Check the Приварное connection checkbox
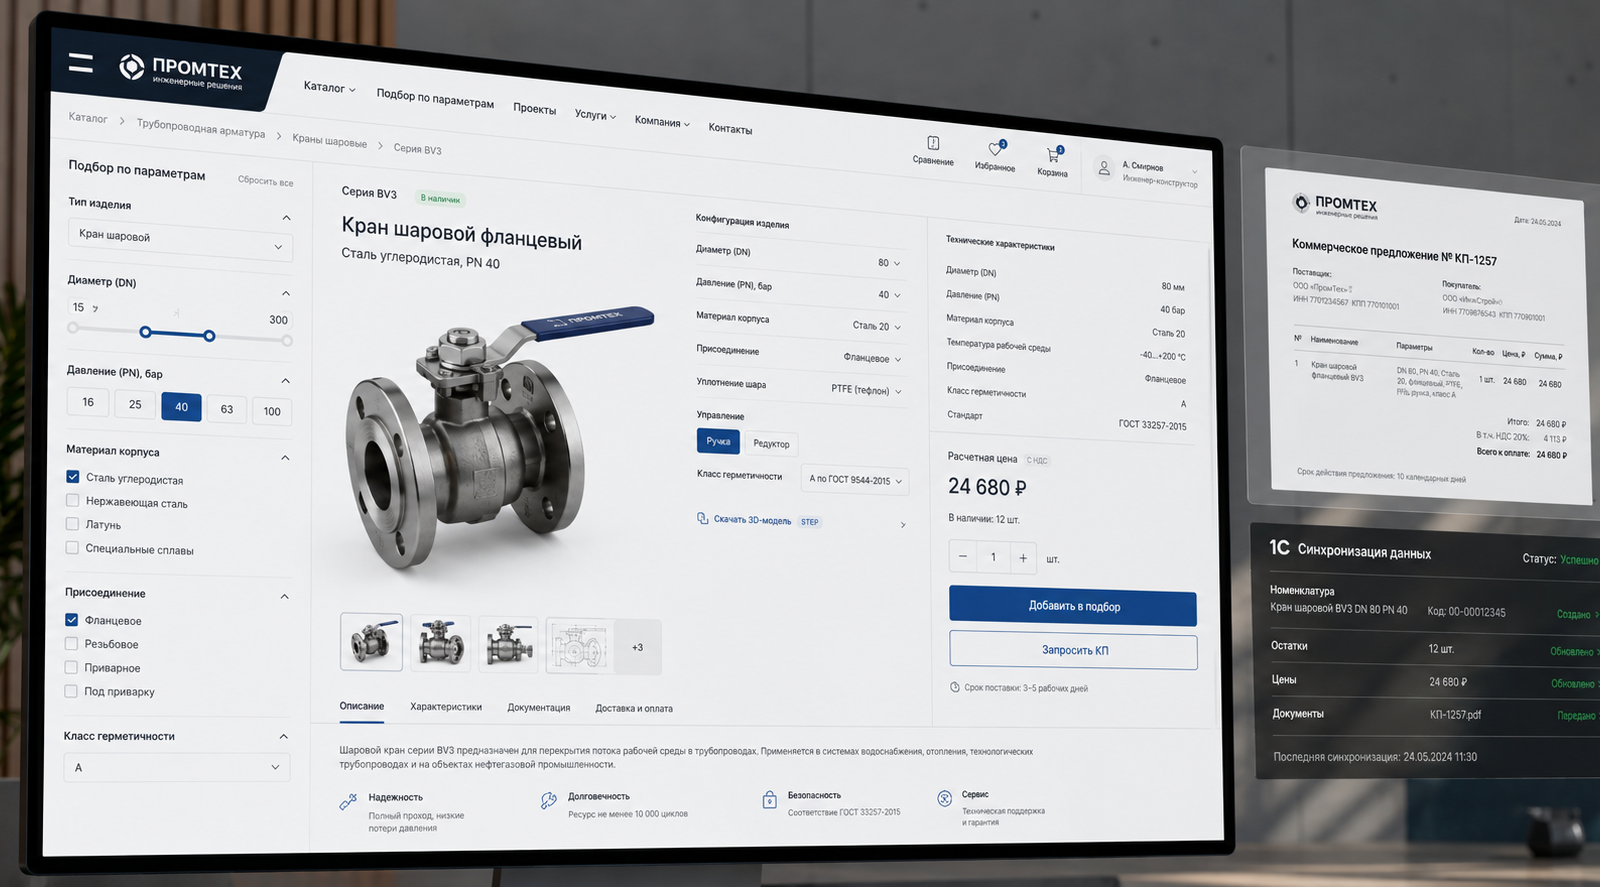 (71, 667)
